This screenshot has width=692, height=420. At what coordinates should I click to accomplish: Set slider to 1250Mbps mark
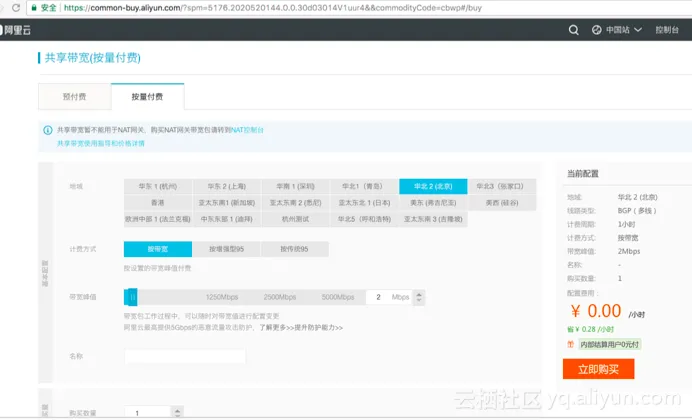(x=222, y=297)
